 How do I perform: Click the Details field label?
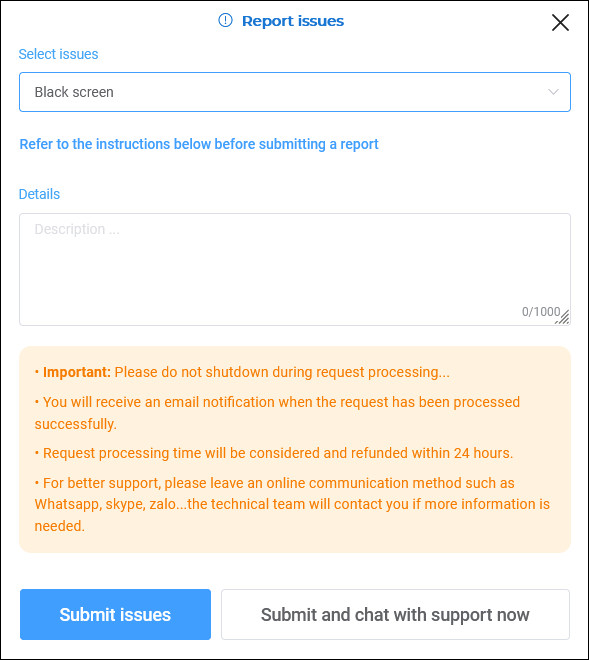(x=40, y=194)
